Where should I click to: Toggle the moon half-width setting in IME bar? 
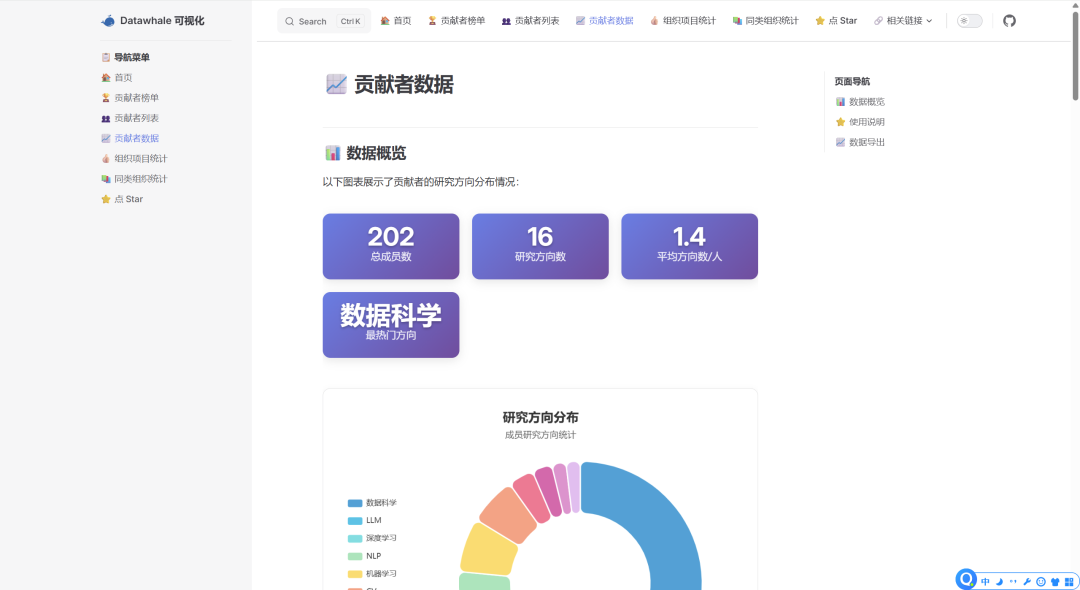point(999,582)
